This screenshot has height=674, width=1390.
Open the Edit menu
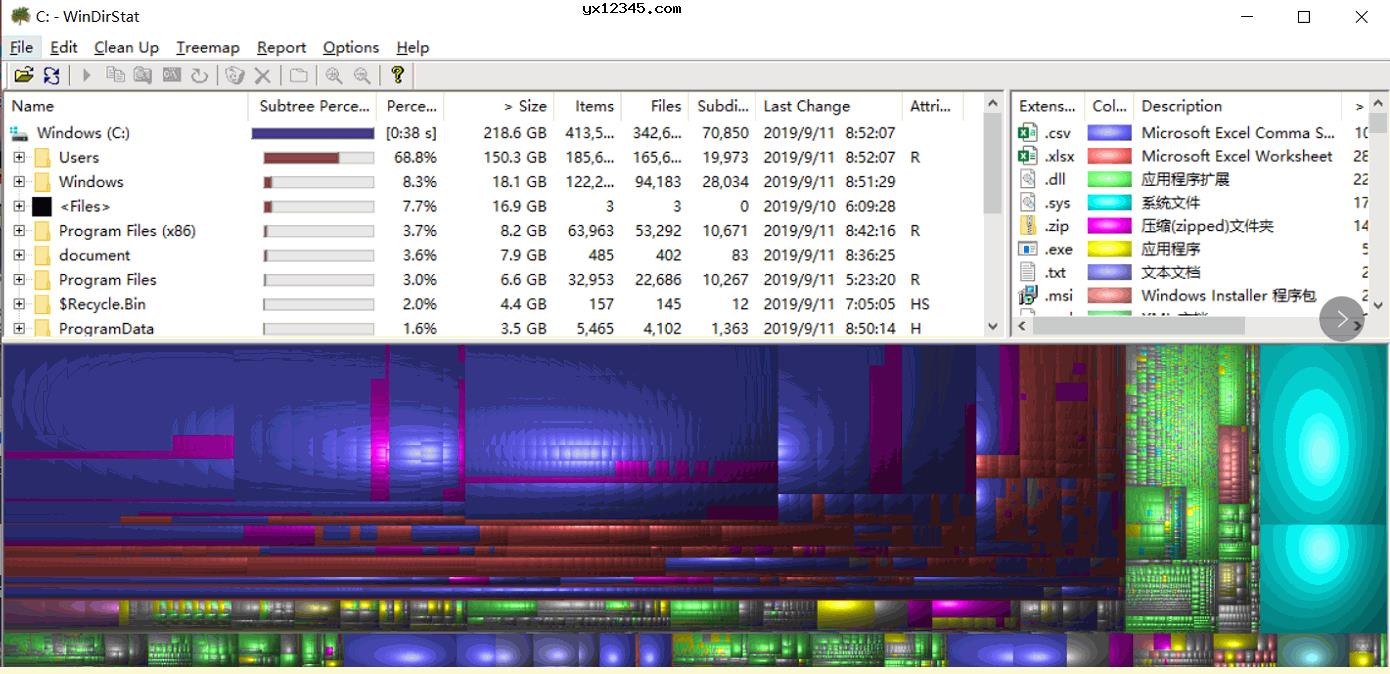(x=64, y=47)
